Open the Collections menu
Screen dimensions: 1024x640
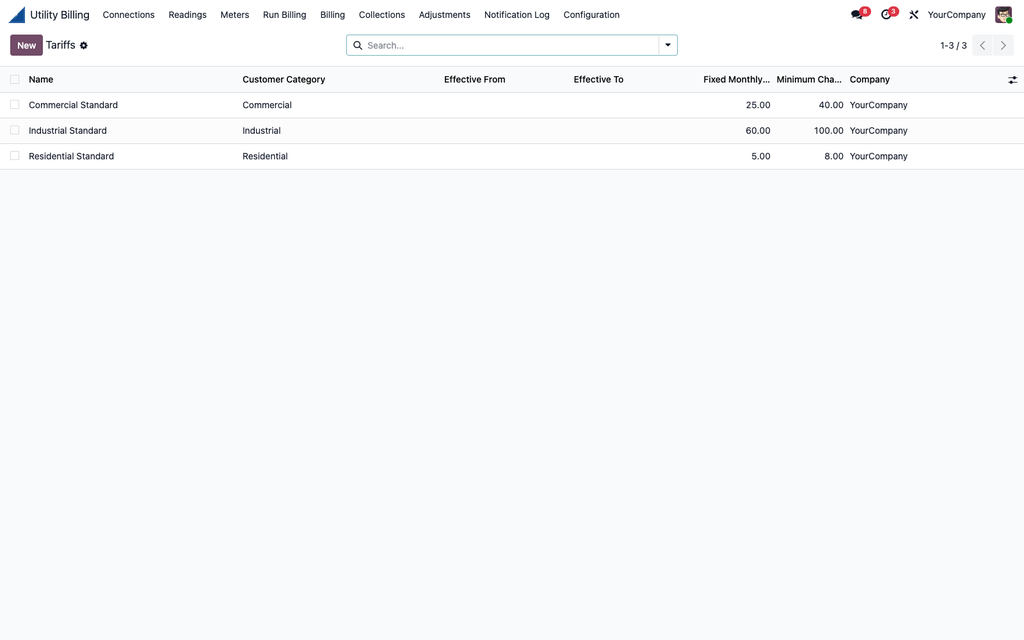[x=381, y=14]
